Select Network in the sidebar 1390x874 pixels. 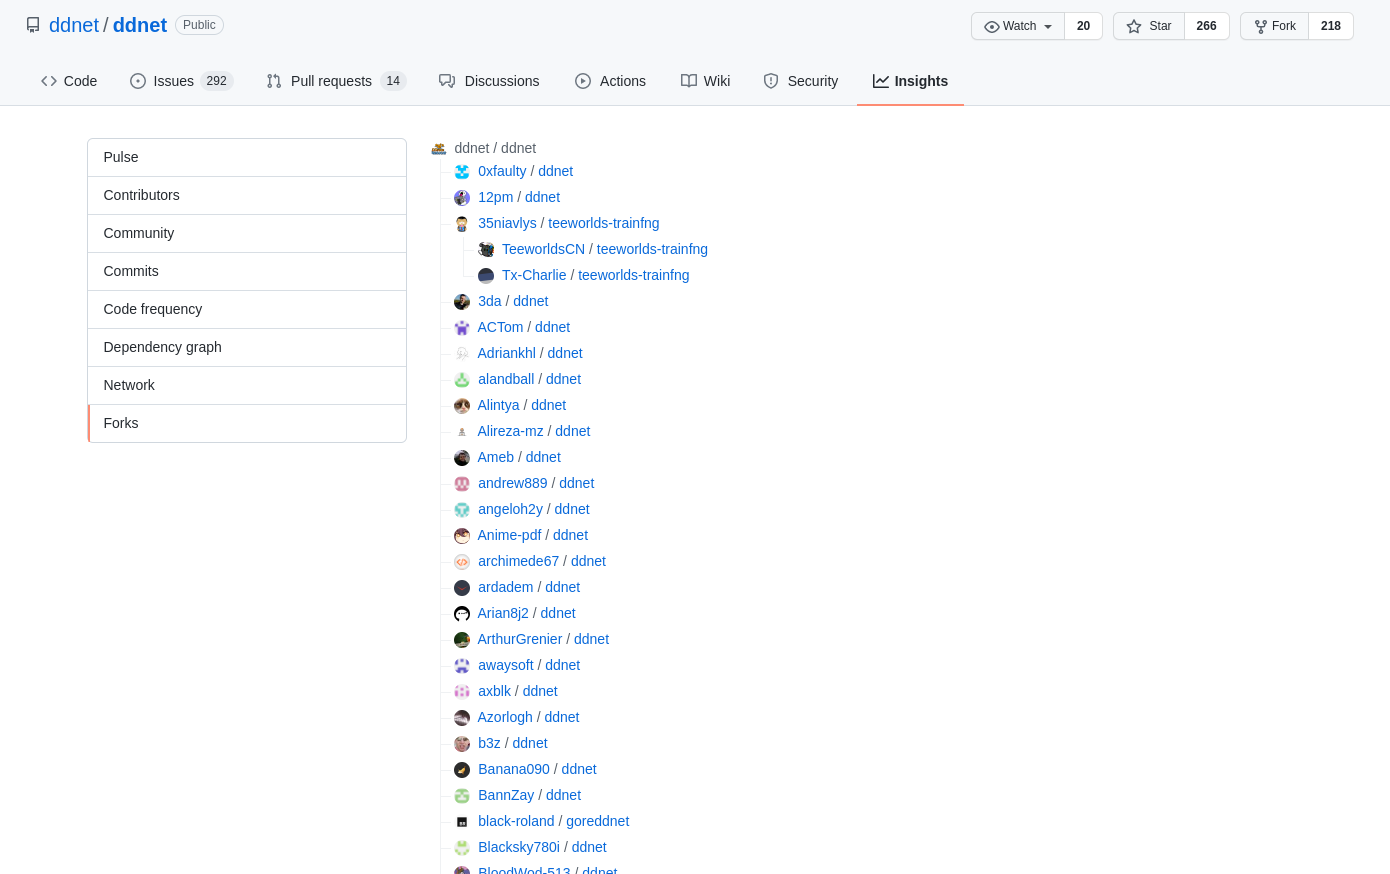[247, 386]
